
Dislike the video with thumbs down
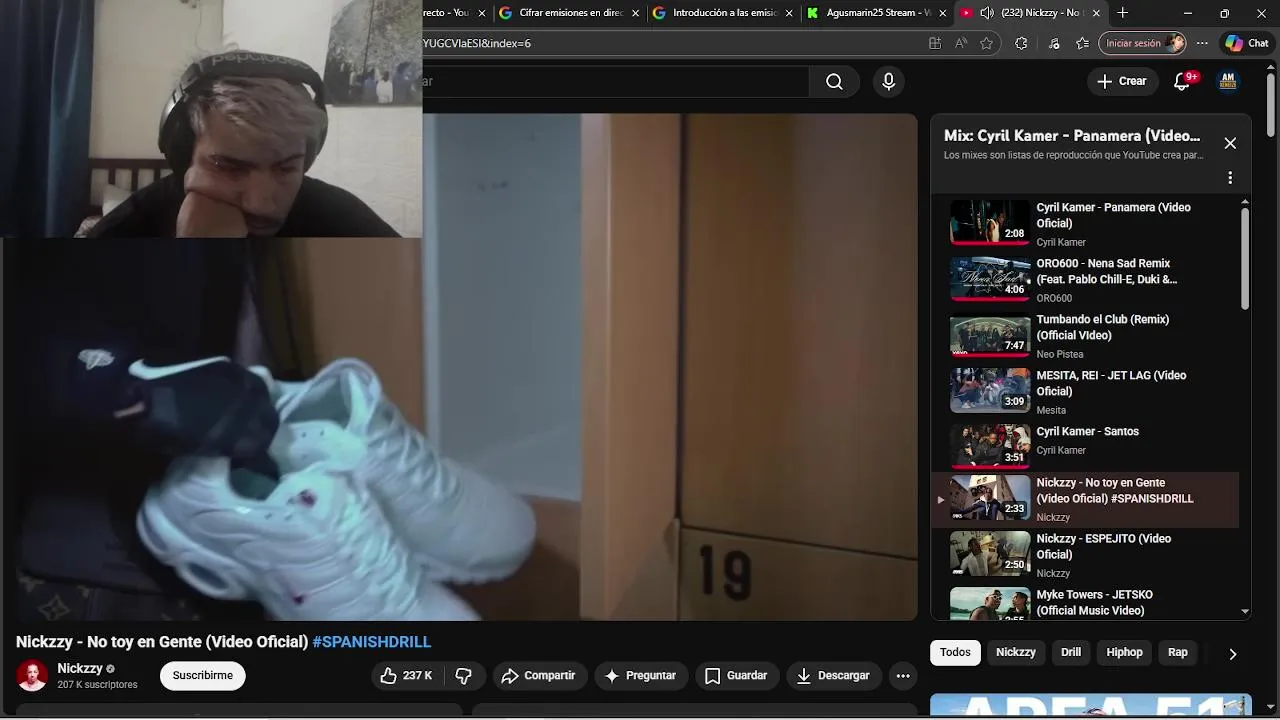coord(463,676)
